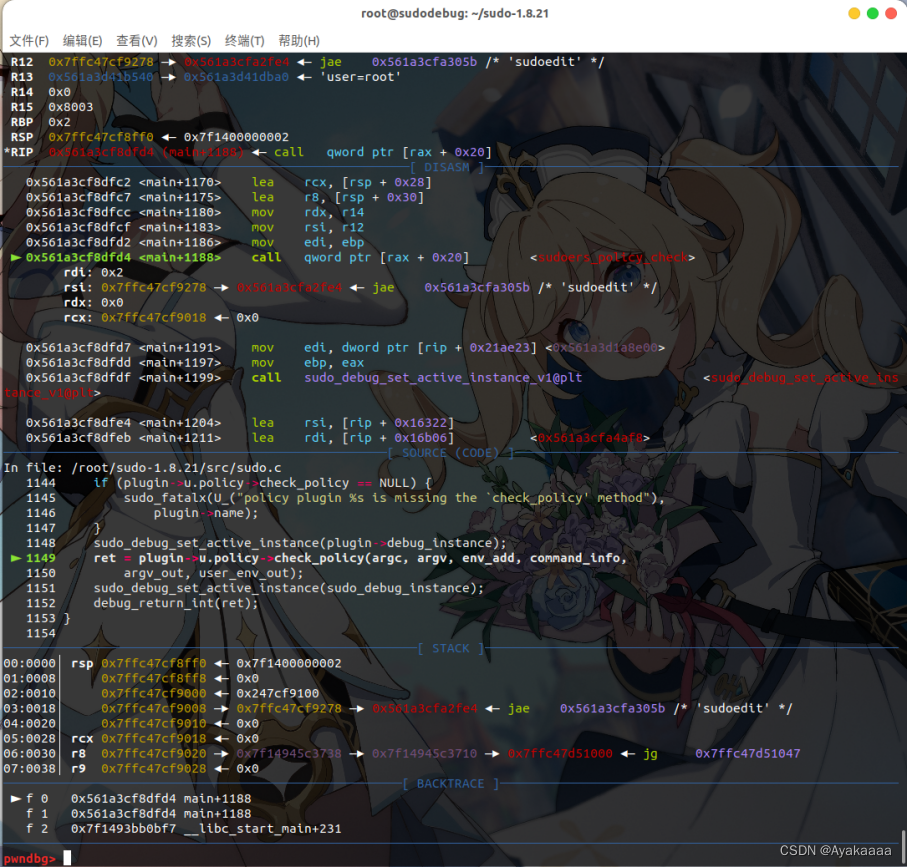The image size is (907, 868).
Task: Open the 终端(T) menu
Action: [x=245, y=40]
